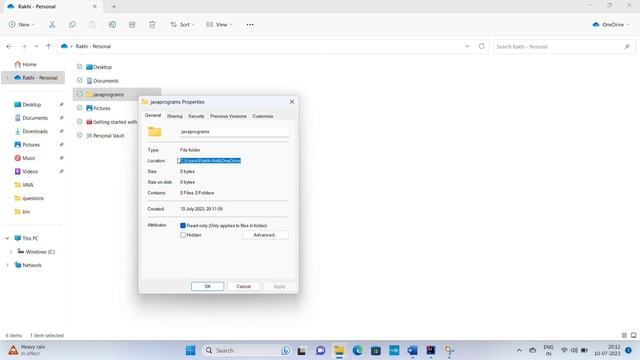The width and height of the screenshot is (640, 360).
Task: Switch to large thumbnails view icon
Action: pyautogui.click(x=633, y=335)
